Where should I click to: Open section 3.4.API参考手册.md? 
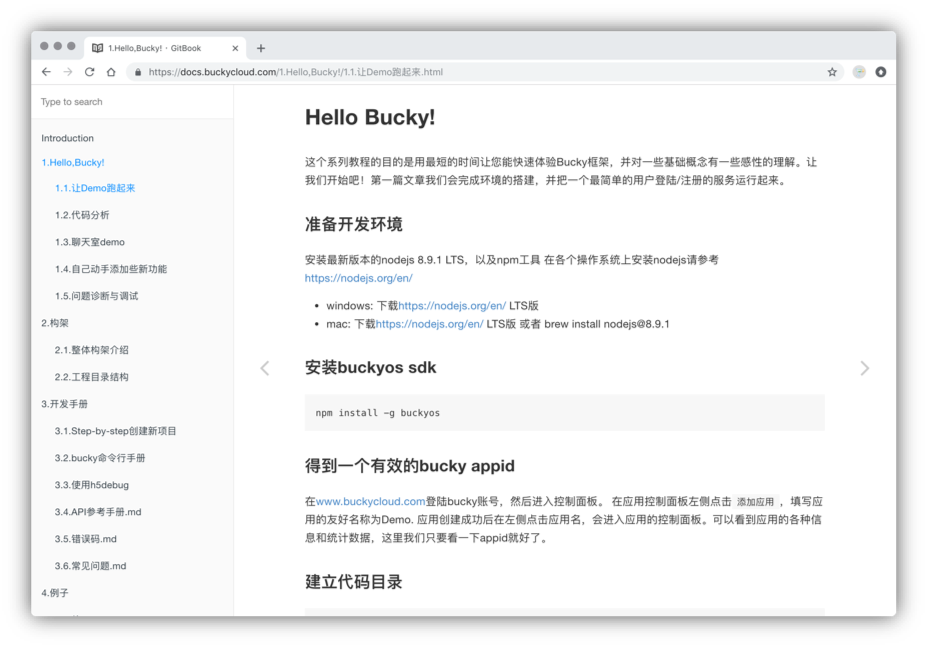click(98, 512)
